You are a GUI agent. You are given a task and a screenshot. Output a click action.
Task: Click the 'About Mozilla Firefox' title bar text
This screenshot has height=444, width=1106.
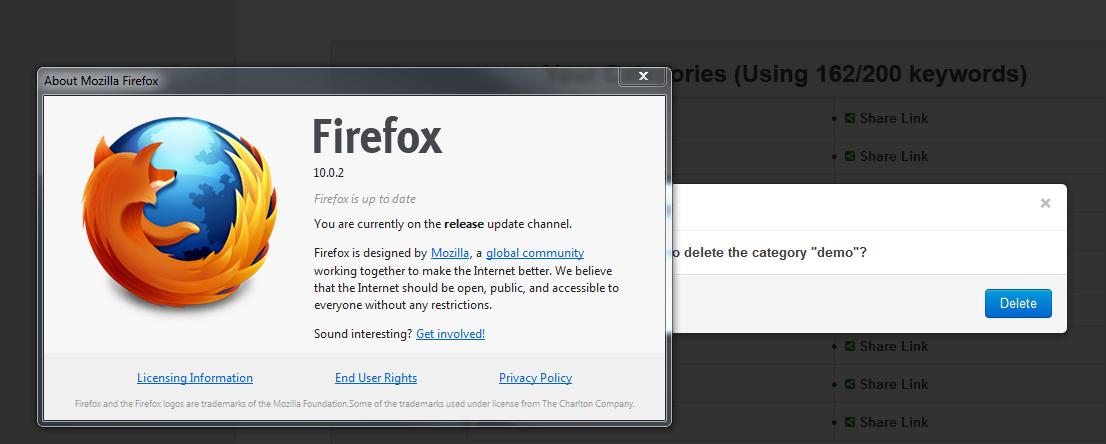pyautogui.click(x=102, y=80)
